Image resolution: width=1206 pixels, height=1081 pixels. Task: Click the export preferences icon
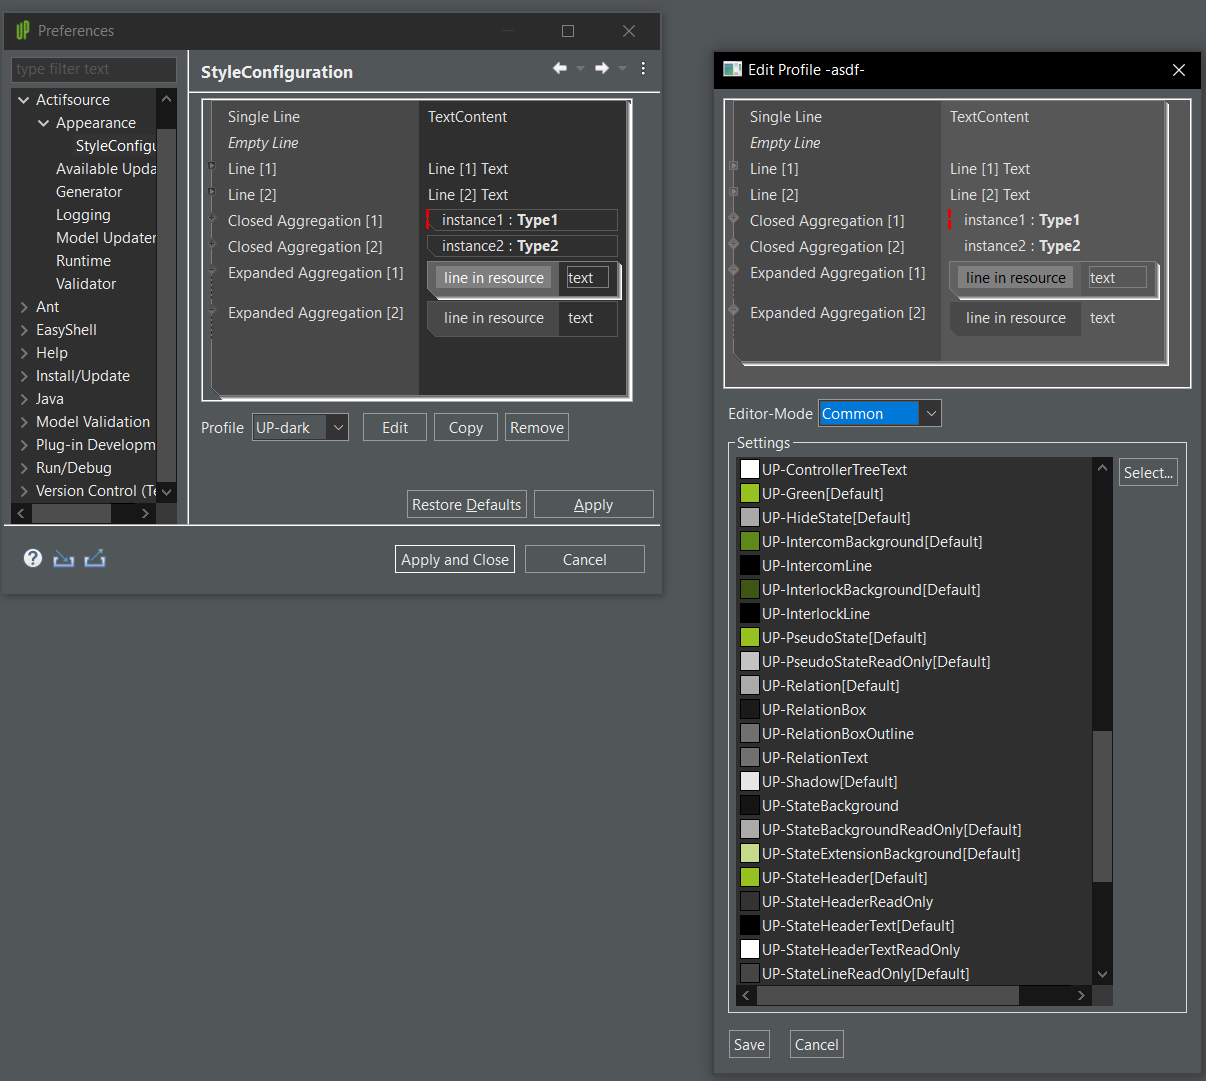(95, 558)
